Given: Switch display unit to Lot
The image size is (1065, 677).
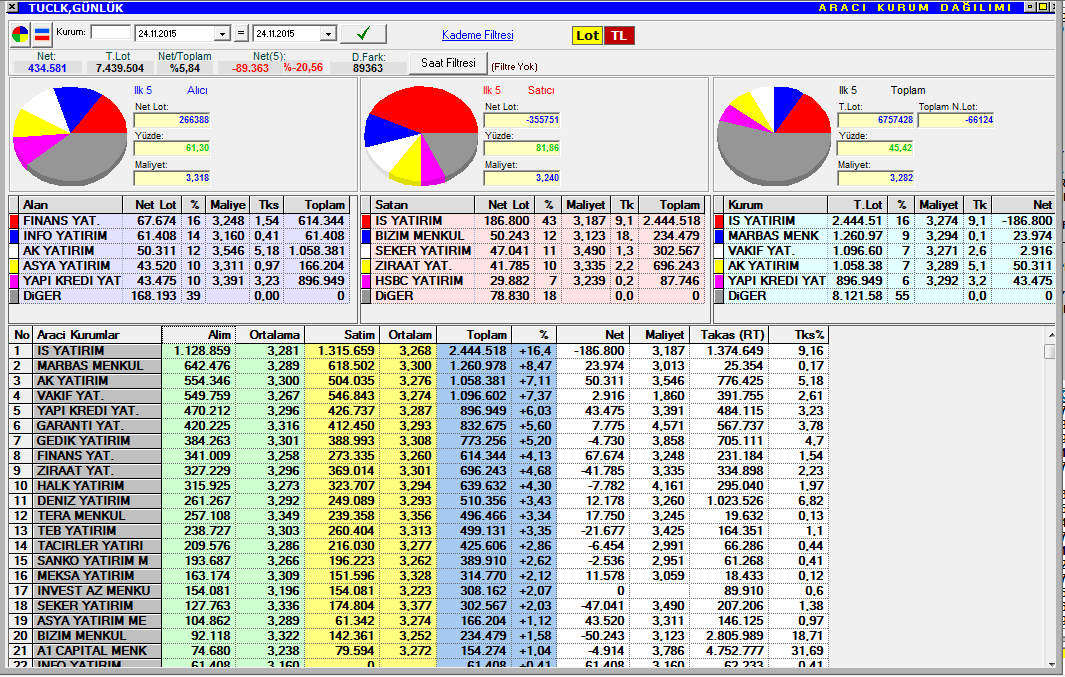Looking at the screenshot, I should click(x=588, y=35).
